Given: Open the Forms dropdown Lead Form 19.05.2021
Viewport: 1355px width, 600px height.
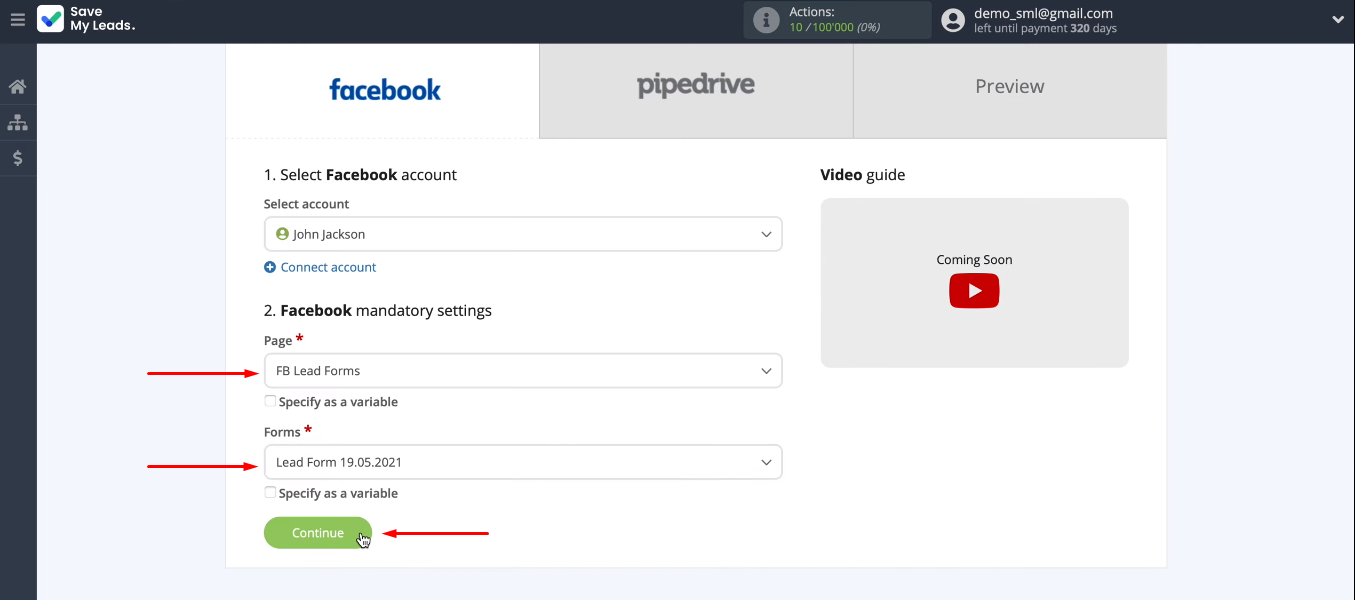Looking at the screenshot, I should (x=523, y=462).
